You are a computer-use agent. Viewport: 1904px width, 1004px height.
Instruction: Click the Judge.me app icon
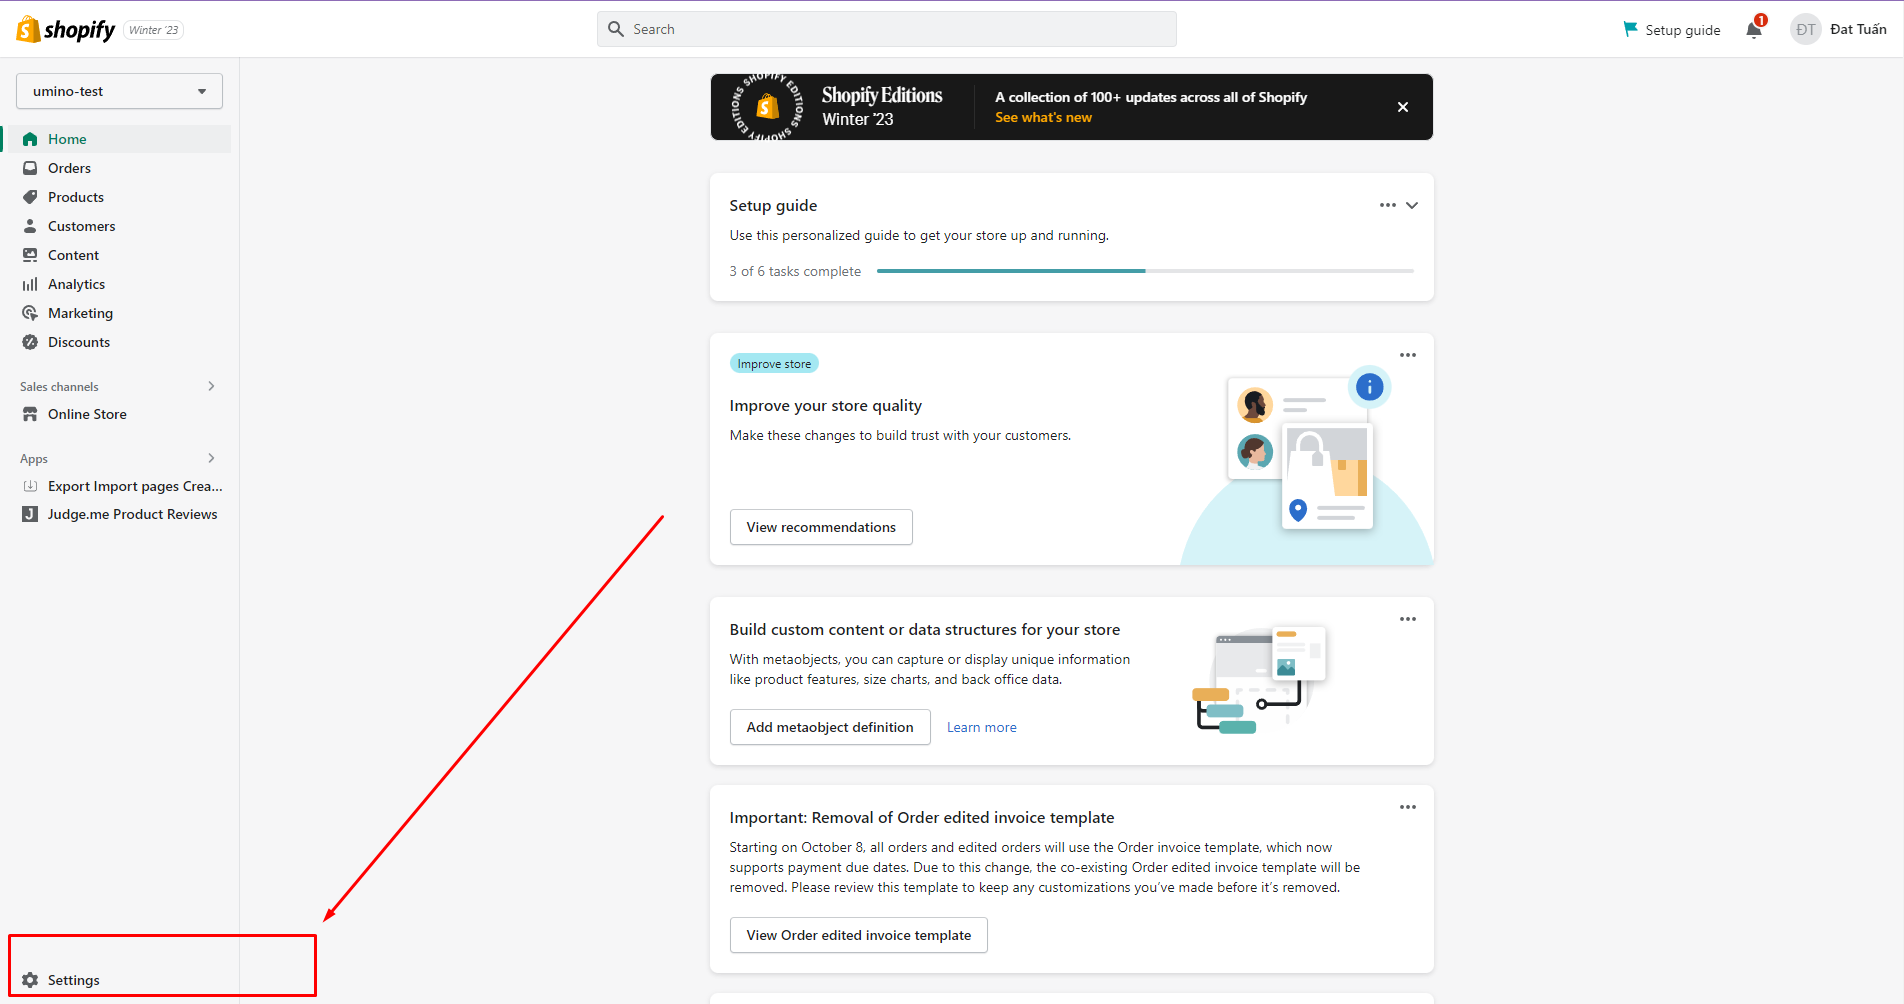(x=30, y=514)
